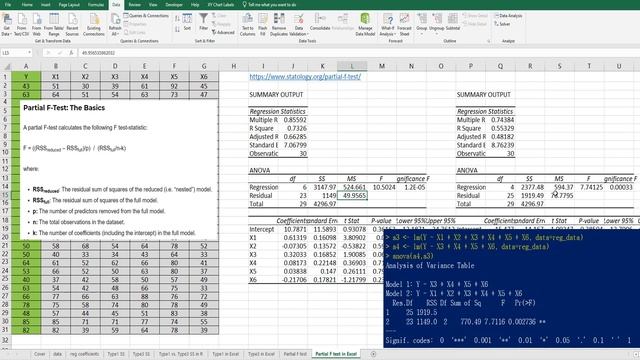This screenshot has width=640, height=360.
Task: Open Advanced filter options
Action: click(x=223, y=32)
